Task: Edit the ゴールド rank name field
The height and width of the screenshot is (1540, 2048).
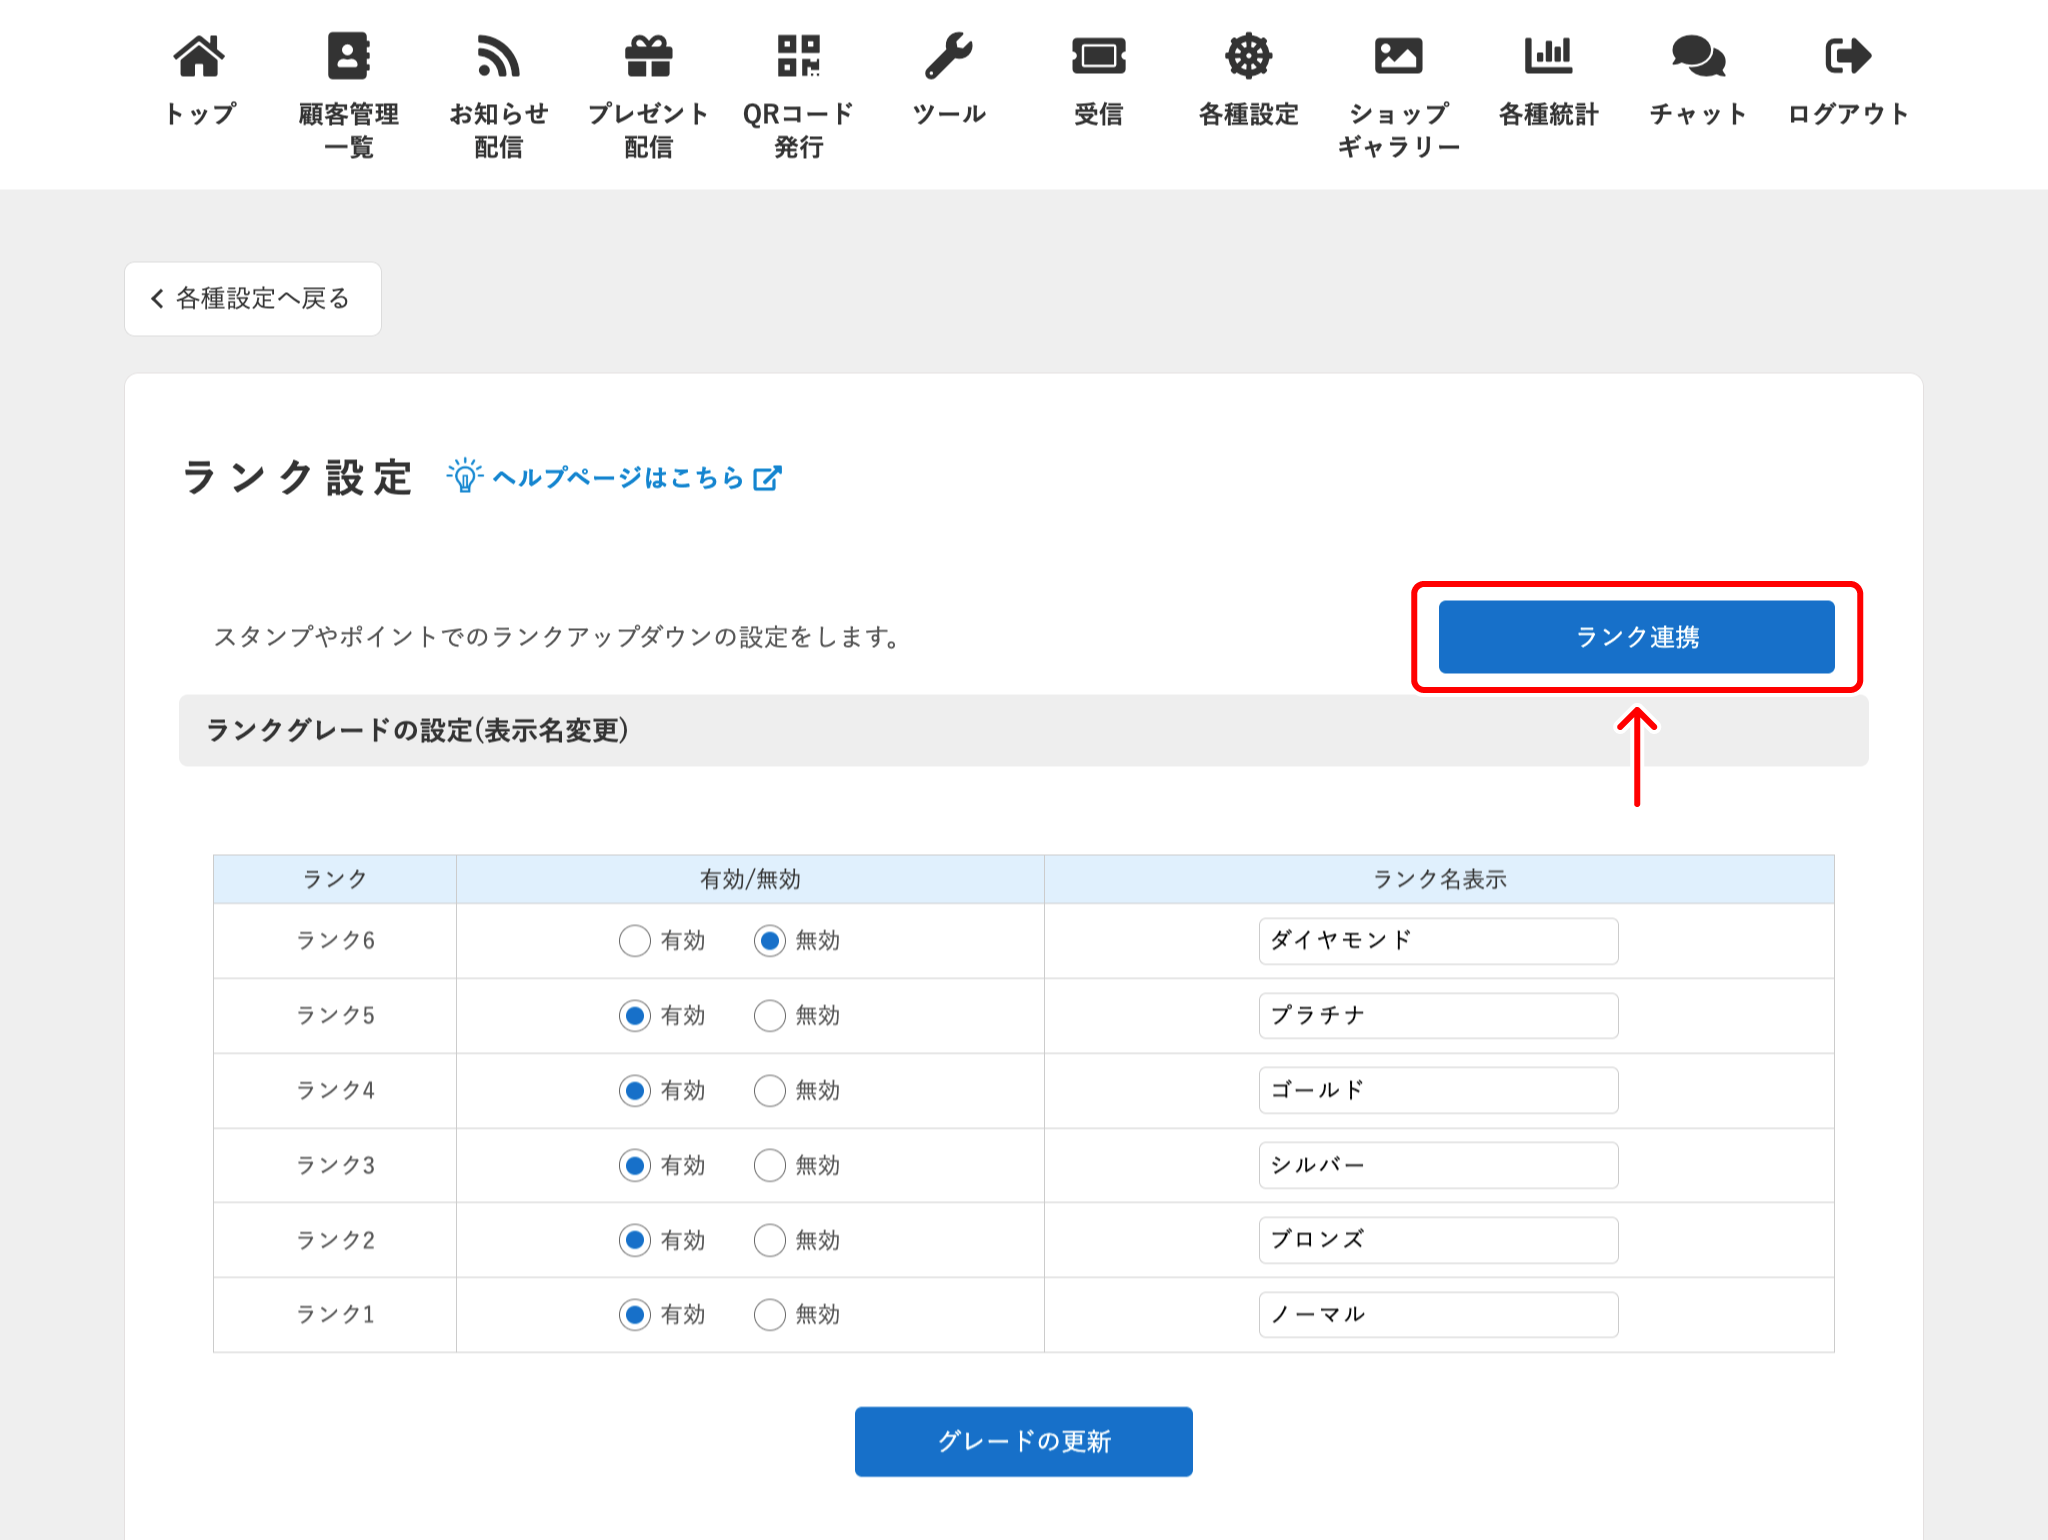Action: [1438, 1091]
